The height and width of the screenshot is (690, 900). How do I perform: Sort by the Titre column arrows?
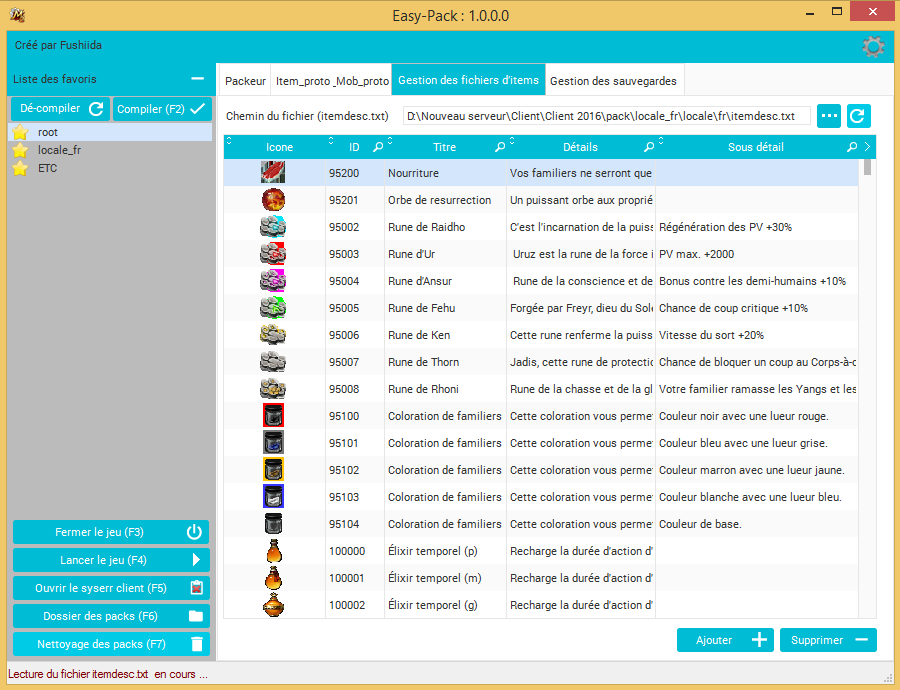pyautogui.click(x=390, y=140)
